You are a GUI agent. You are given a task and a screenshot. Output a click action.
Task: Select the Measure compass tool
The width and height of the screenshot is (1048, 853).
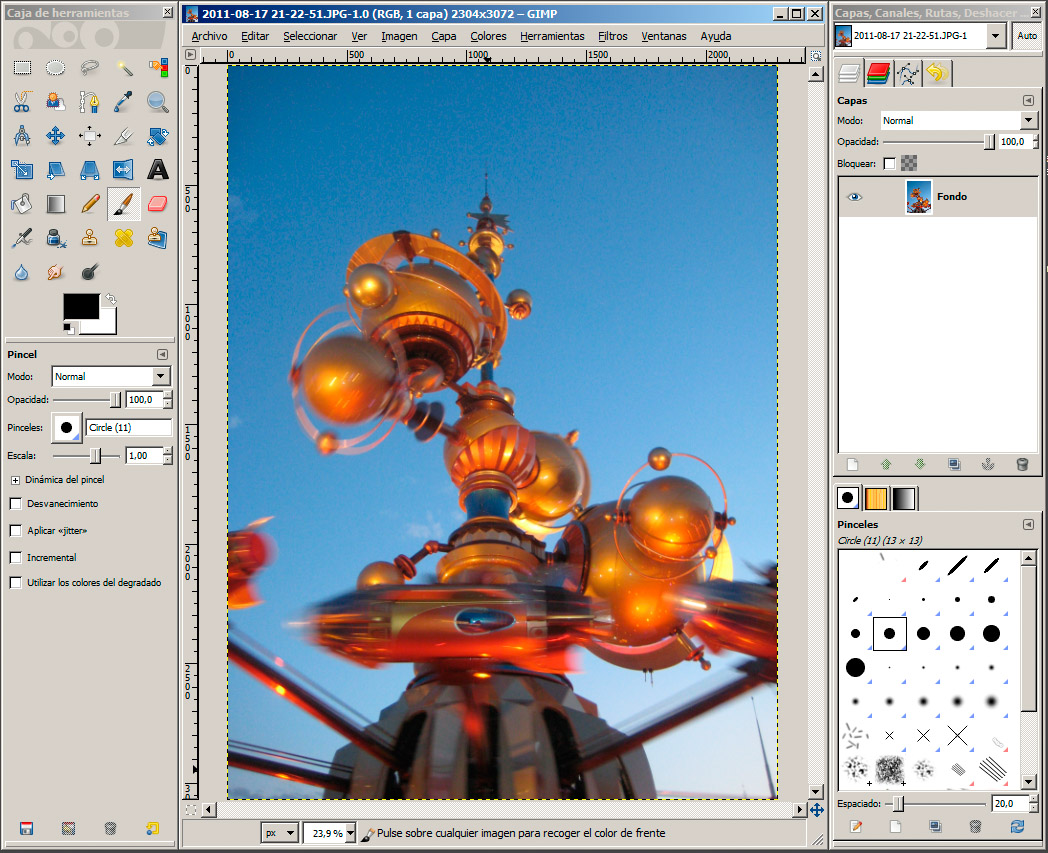click(x=22, y=136)
